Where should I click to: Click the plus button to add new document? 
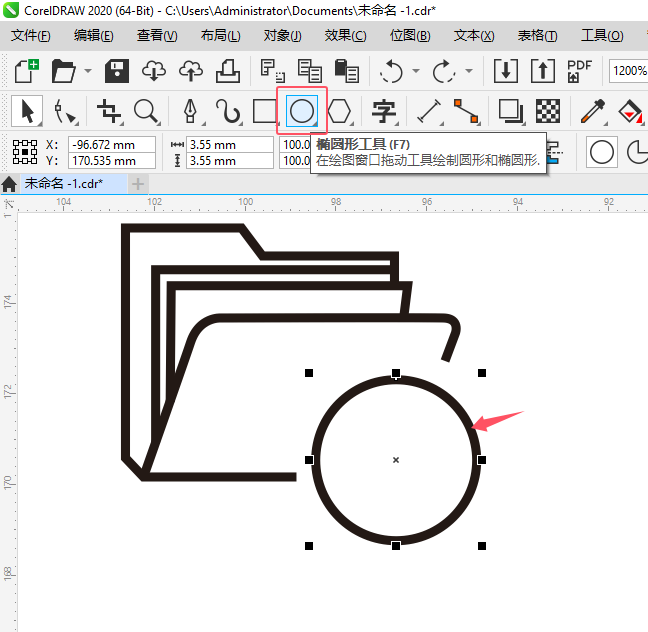coord(138,184)
